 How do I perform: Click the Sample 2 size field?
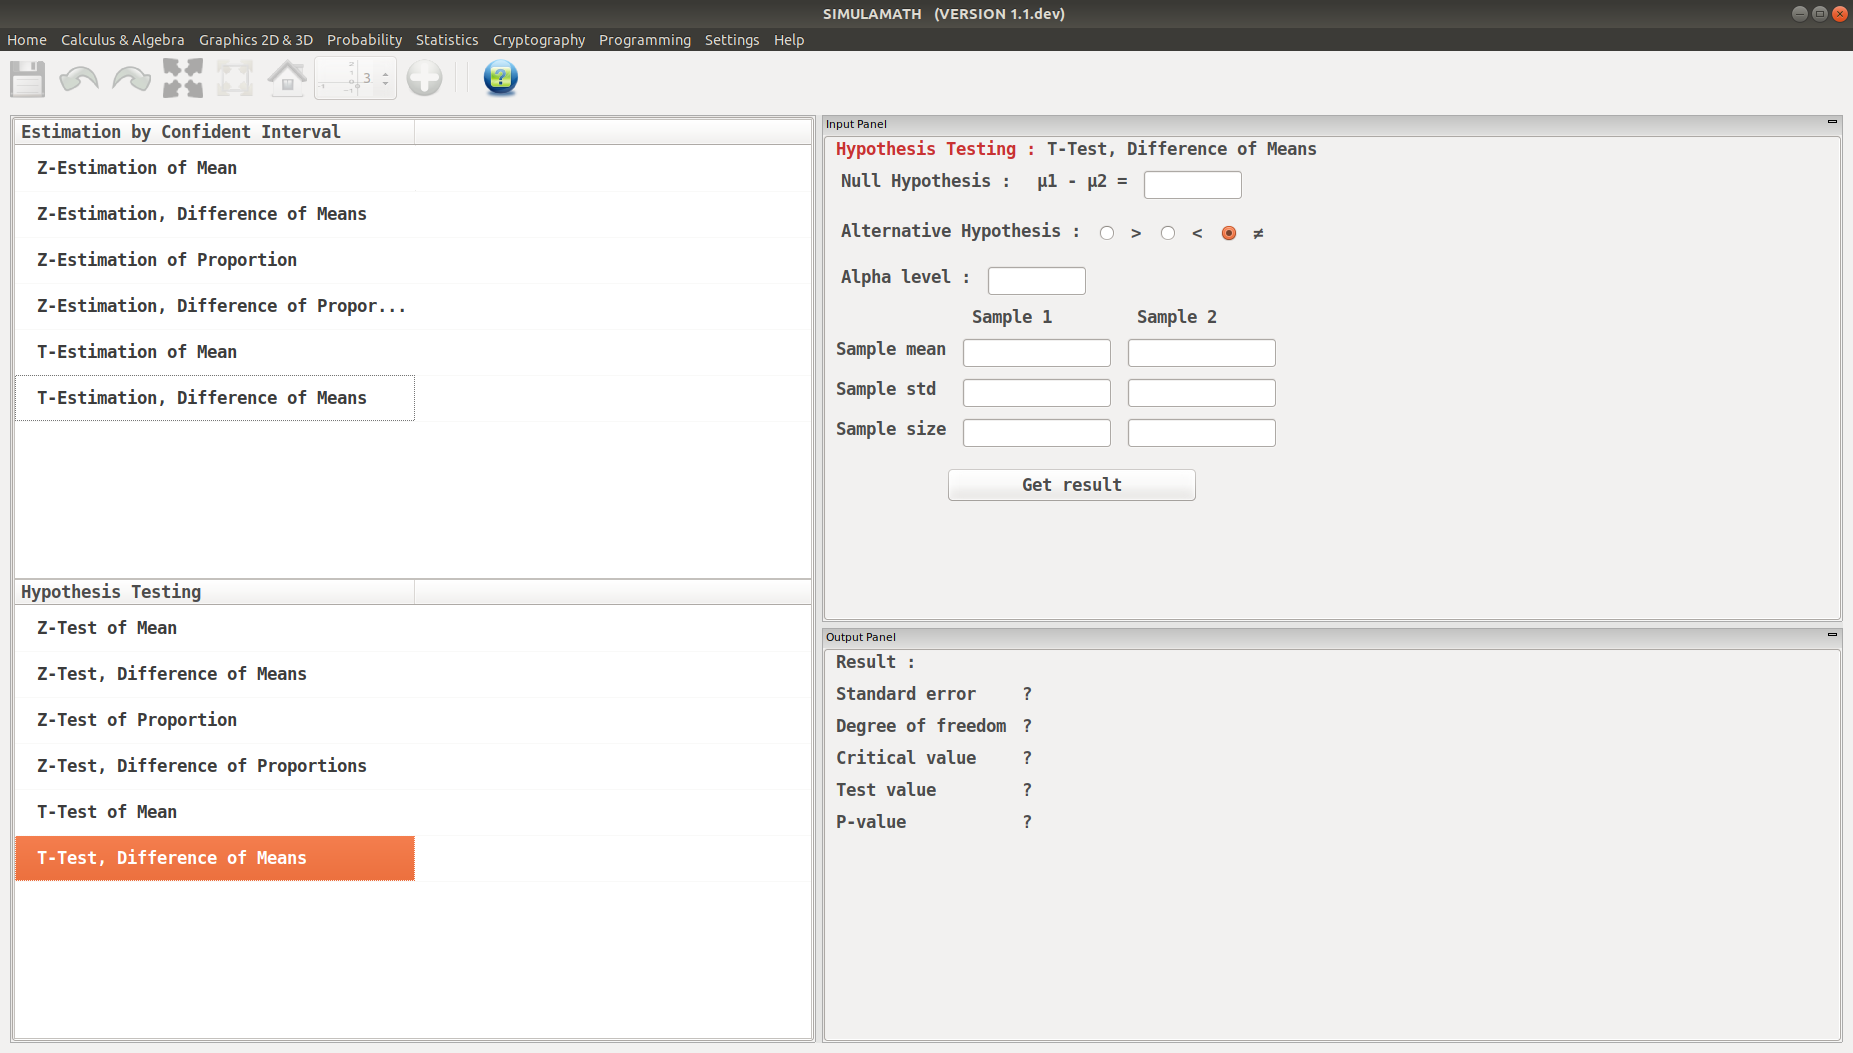(1201, 433)
